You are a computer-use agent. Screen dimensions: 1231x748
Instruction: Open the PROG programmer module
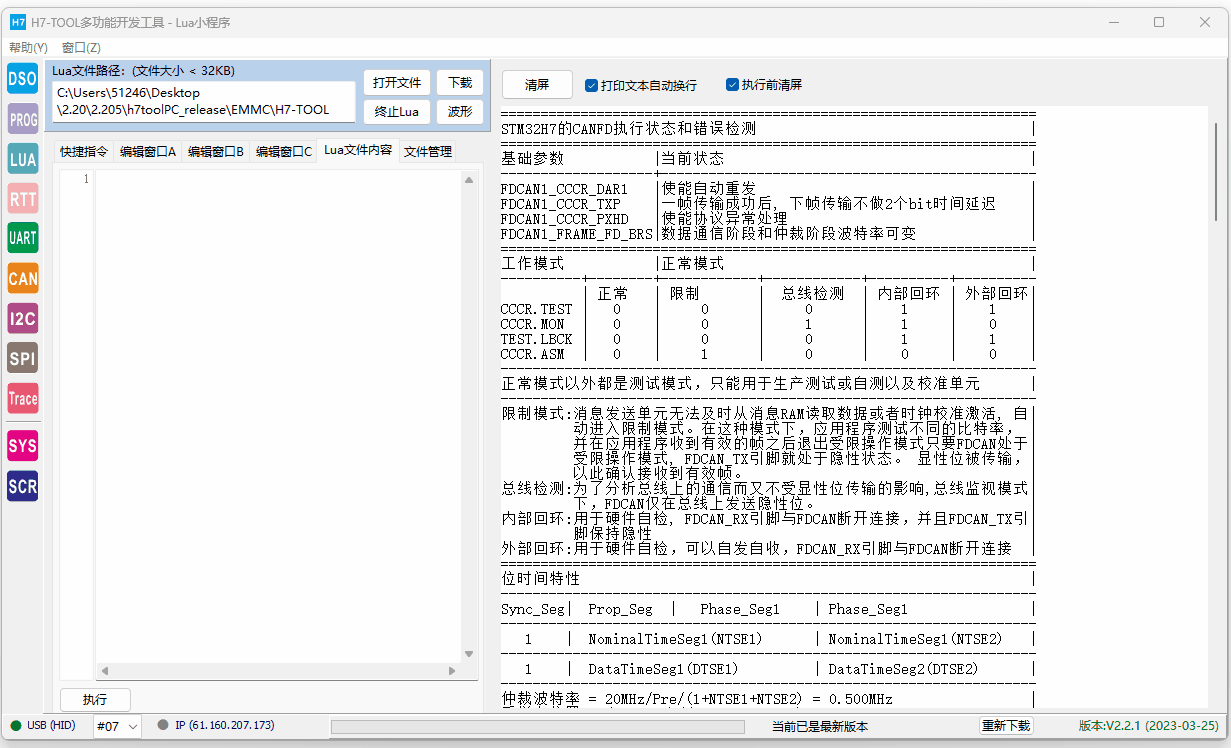(22, 119)
